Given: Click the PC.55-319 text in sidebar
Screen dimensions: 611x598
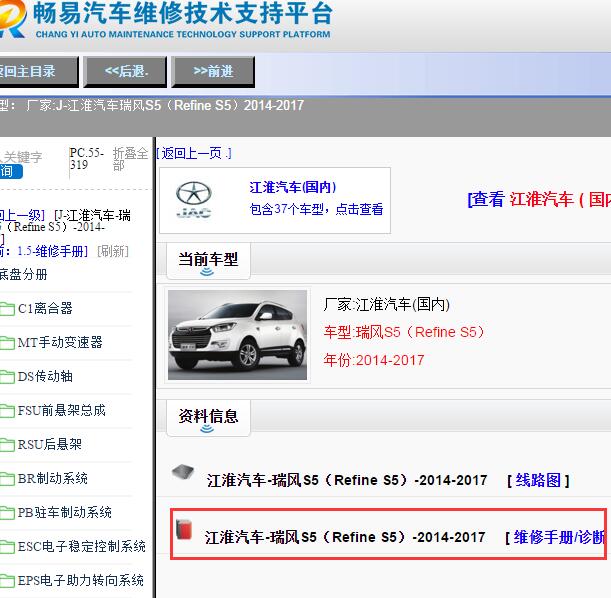Looking at the screenshot, I should 87,159.
